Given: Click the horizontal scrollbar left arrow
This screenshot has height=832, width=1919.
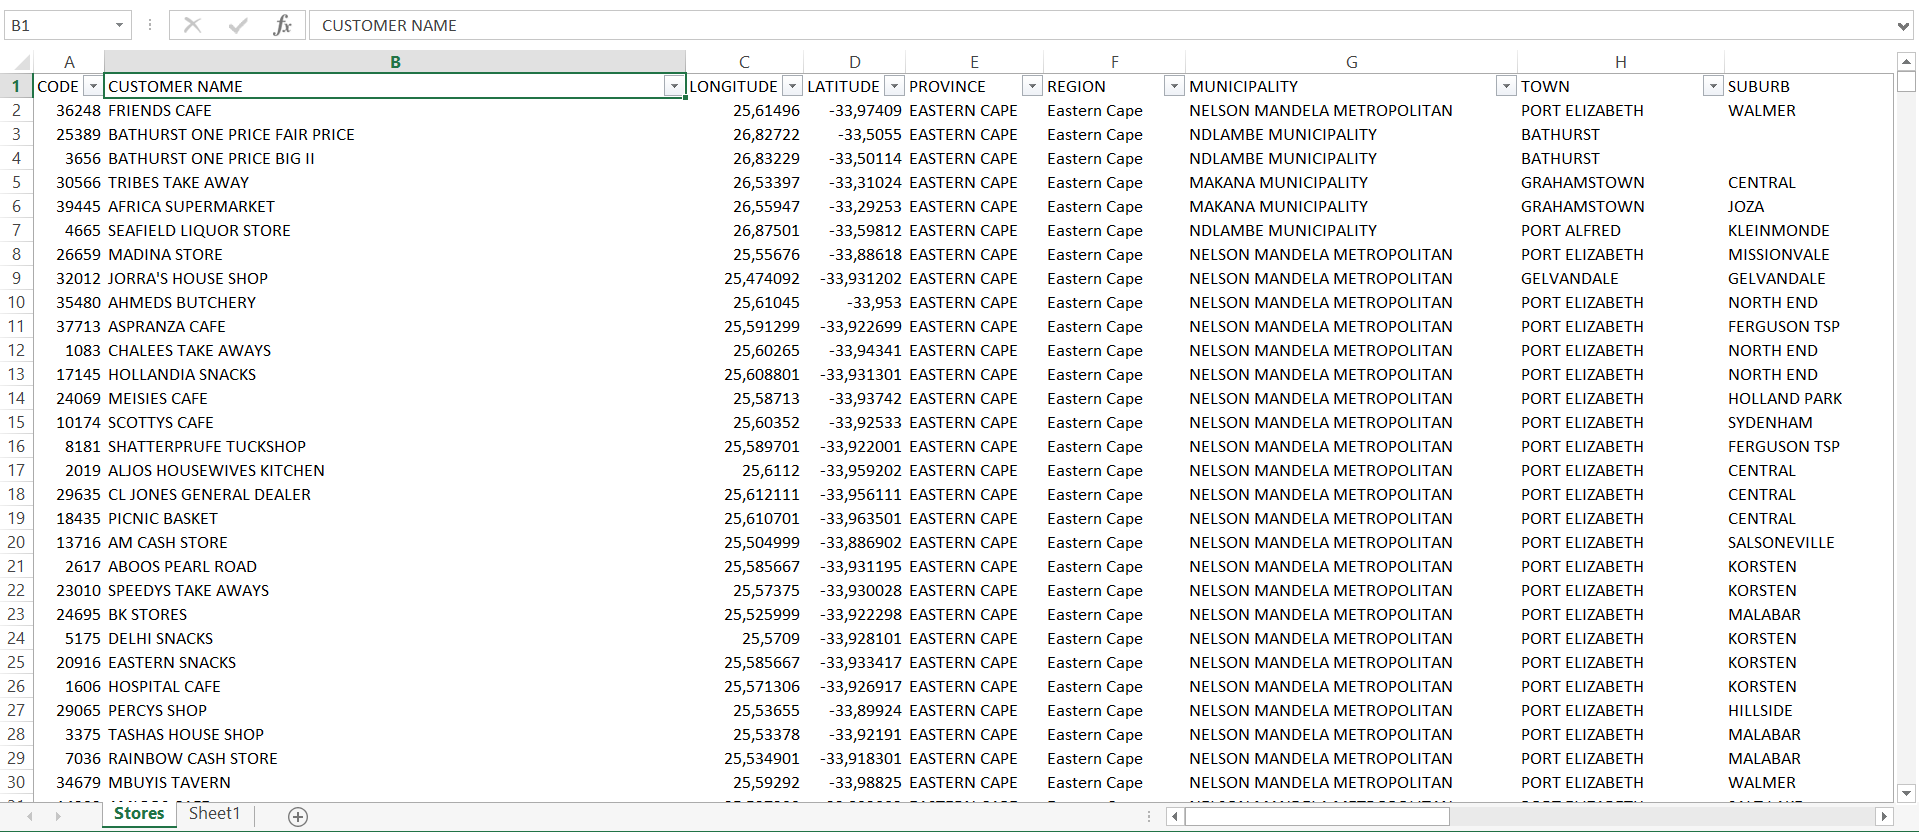Looking at the screenshot, I should [1175, 817].
